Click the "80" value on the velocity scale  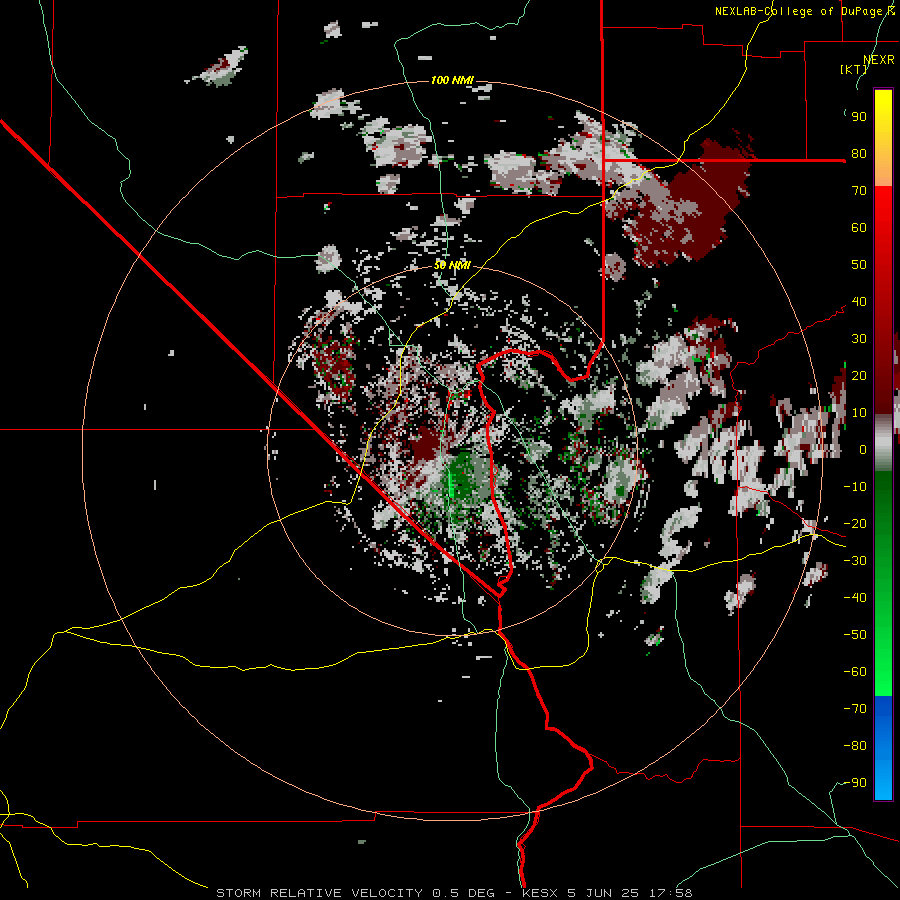click(x=859, y=153)
